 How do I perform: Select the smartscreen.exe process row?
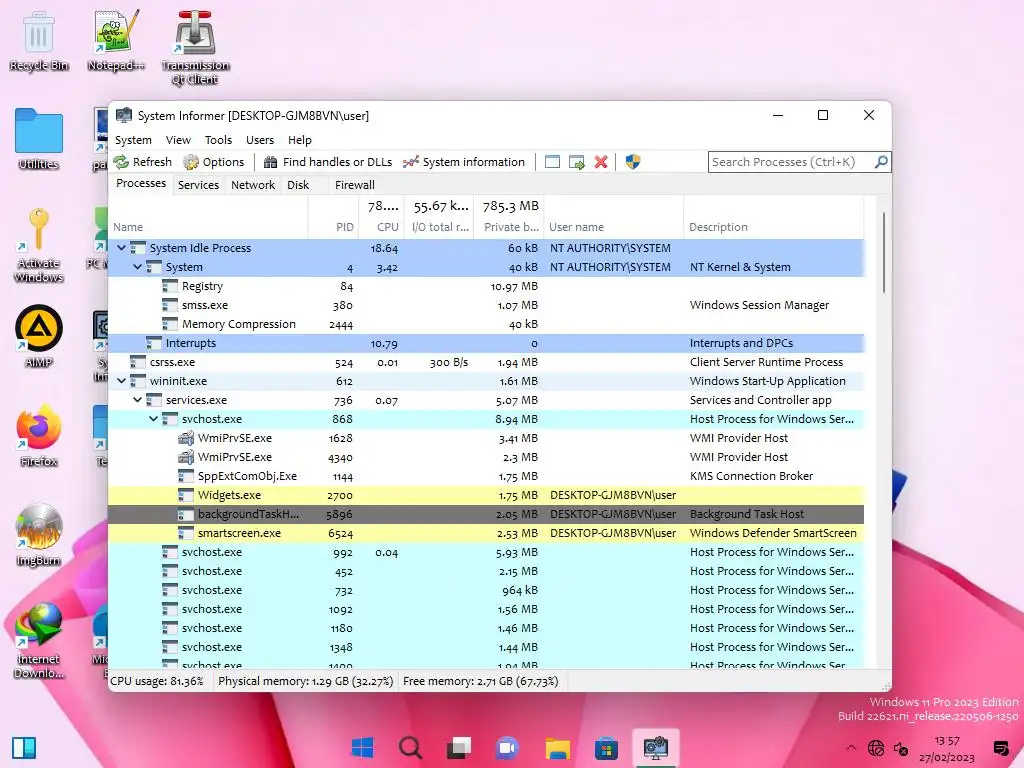(486, 533)
